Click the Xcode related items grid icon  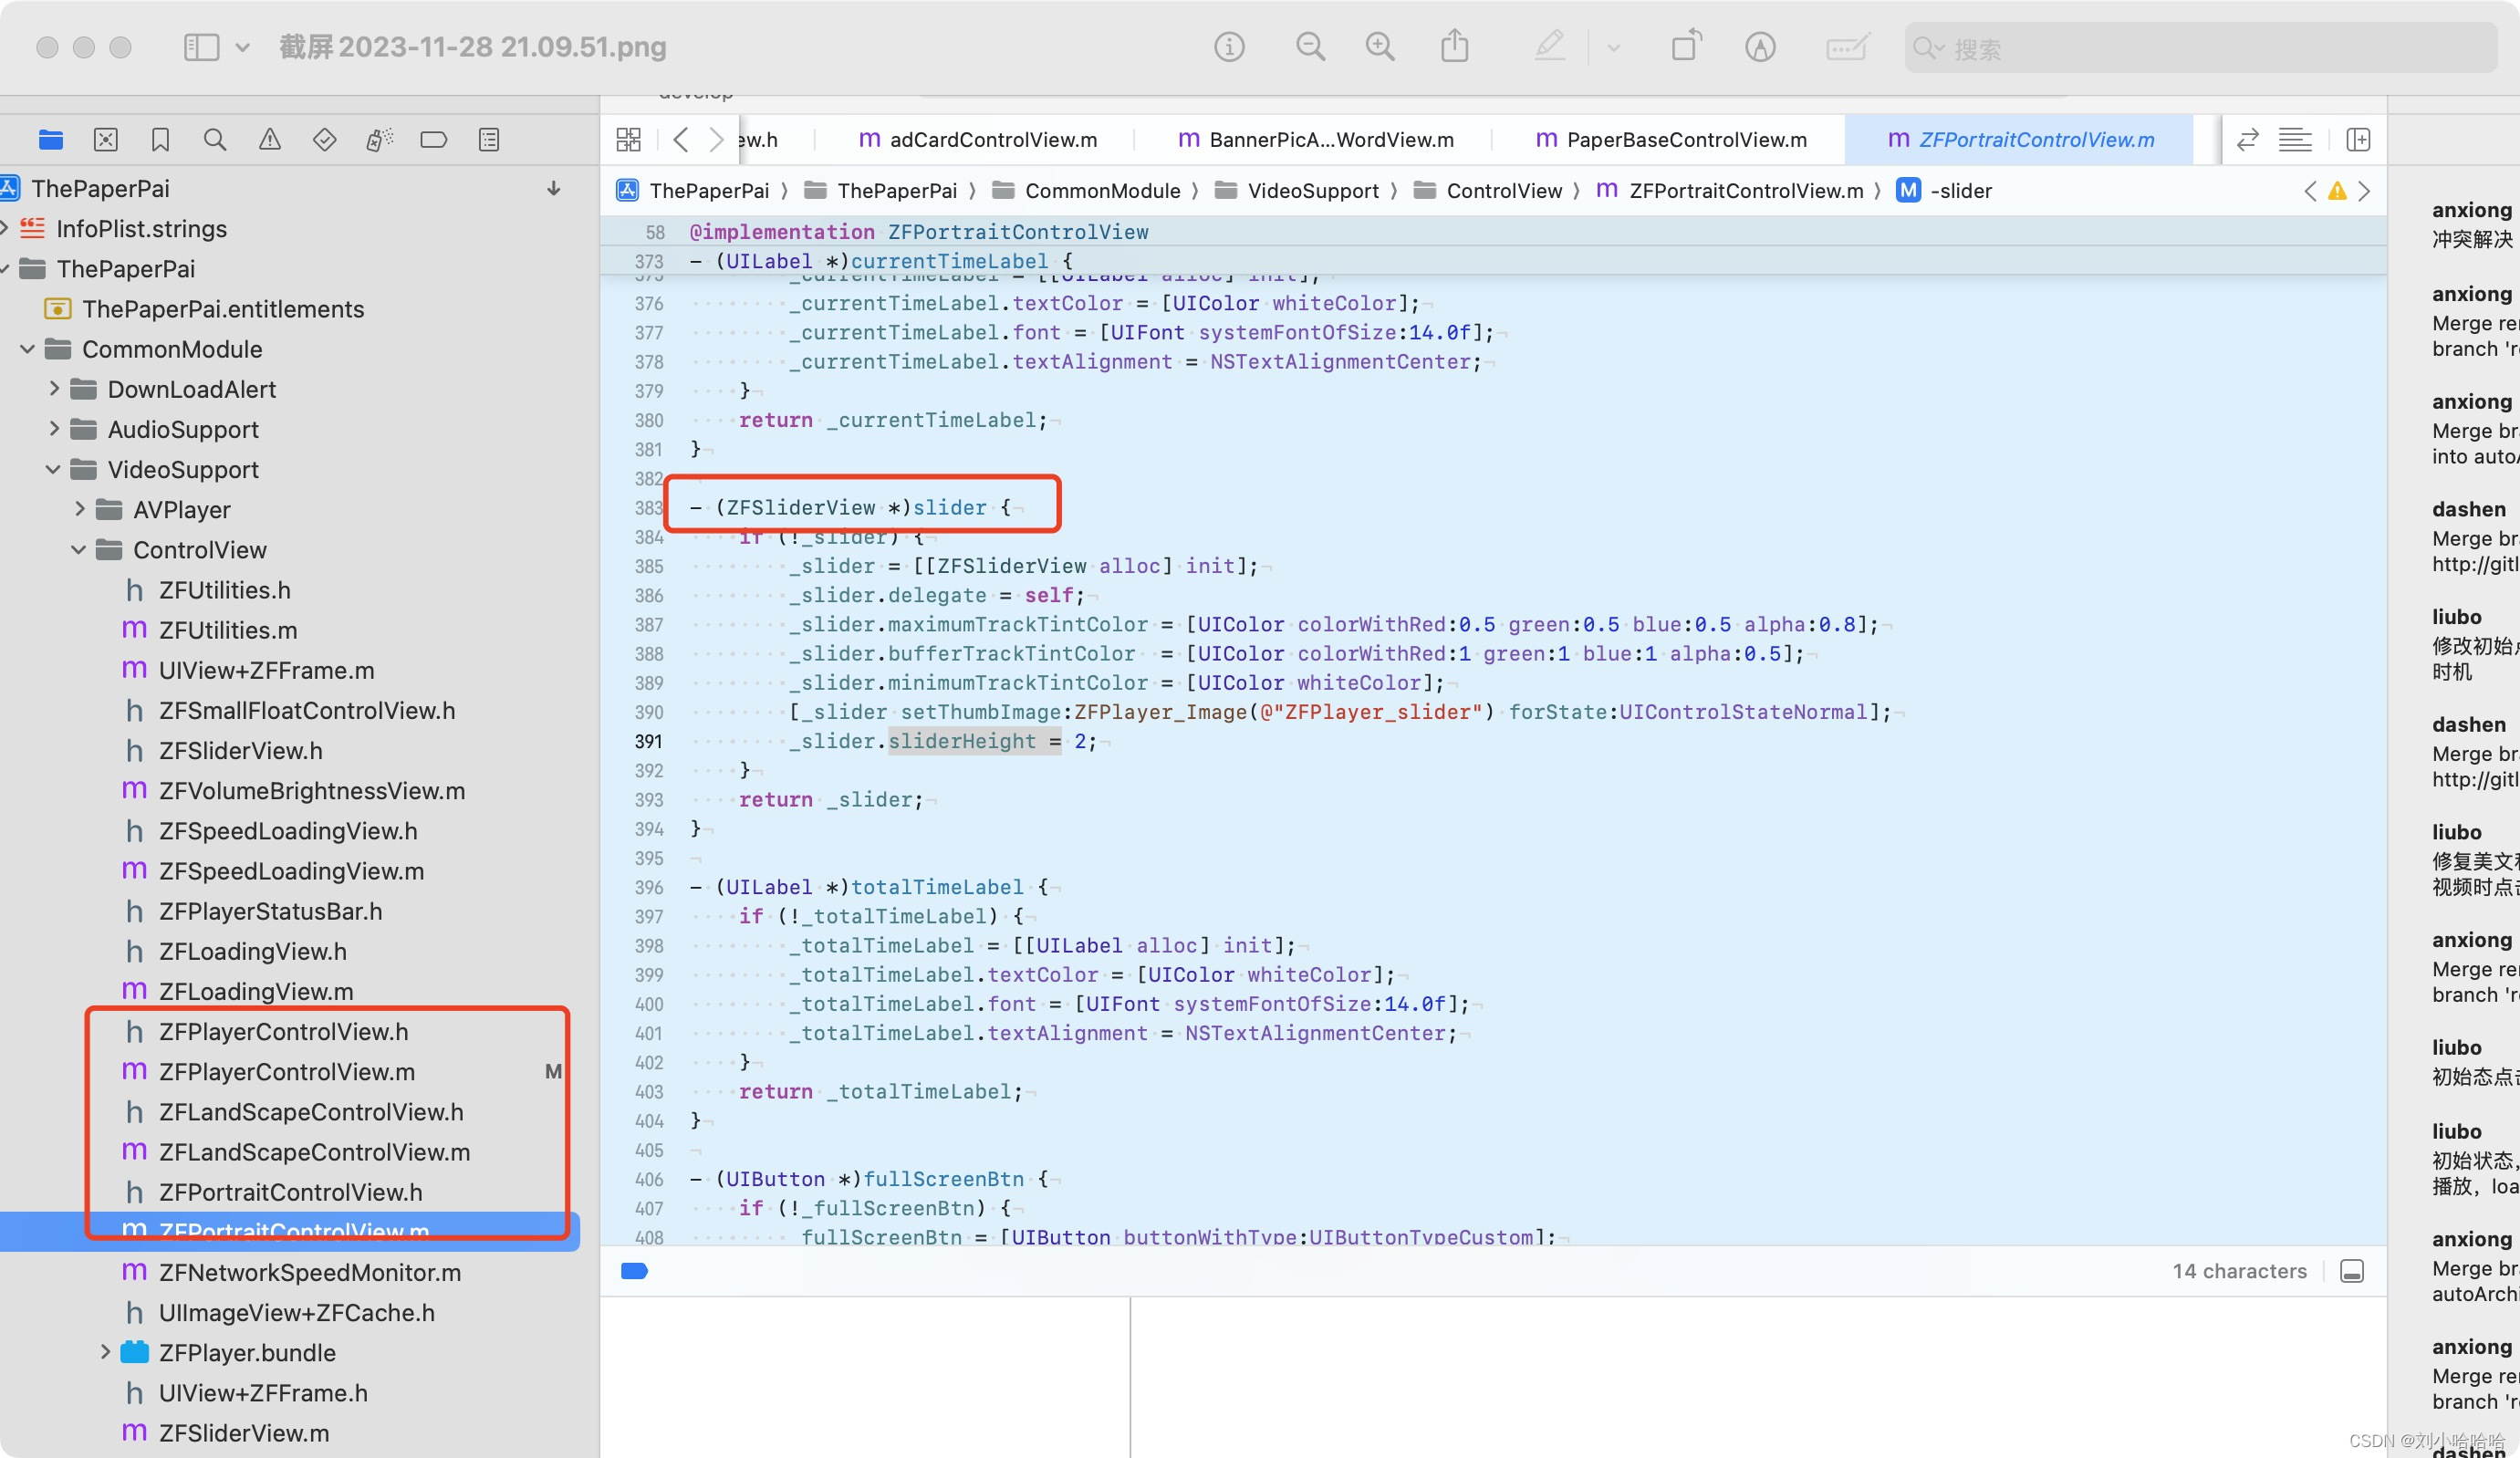pyautogui.click(x=628, y=140)
